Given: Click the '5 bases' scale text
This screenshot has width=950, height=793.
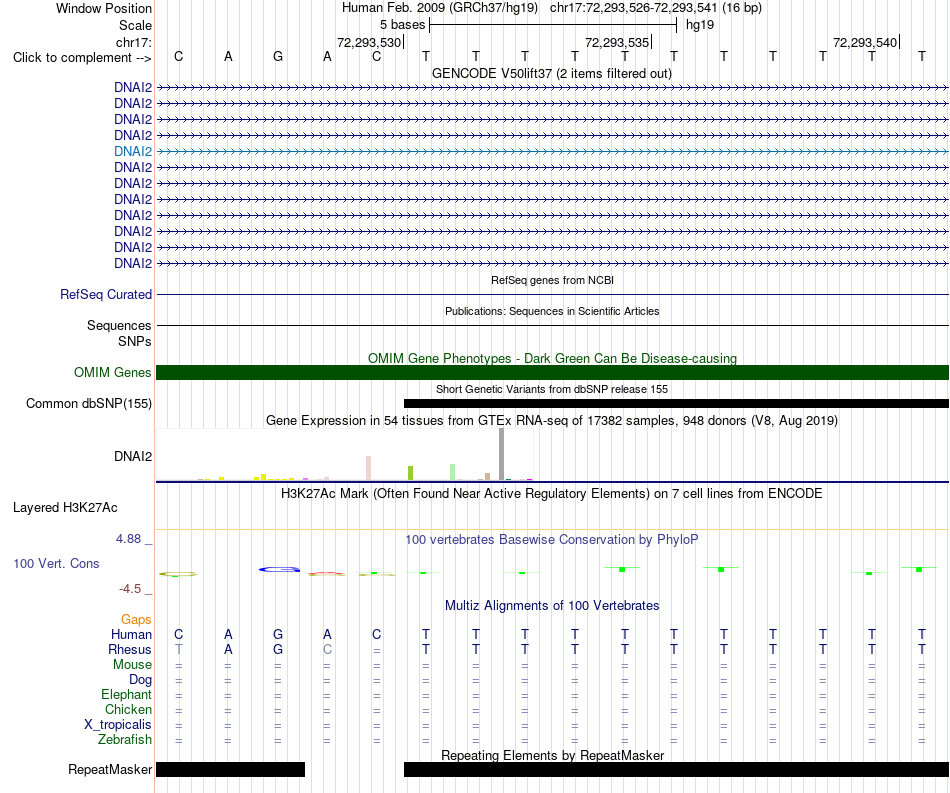Looking at the screenshot, I should [402, 25].
